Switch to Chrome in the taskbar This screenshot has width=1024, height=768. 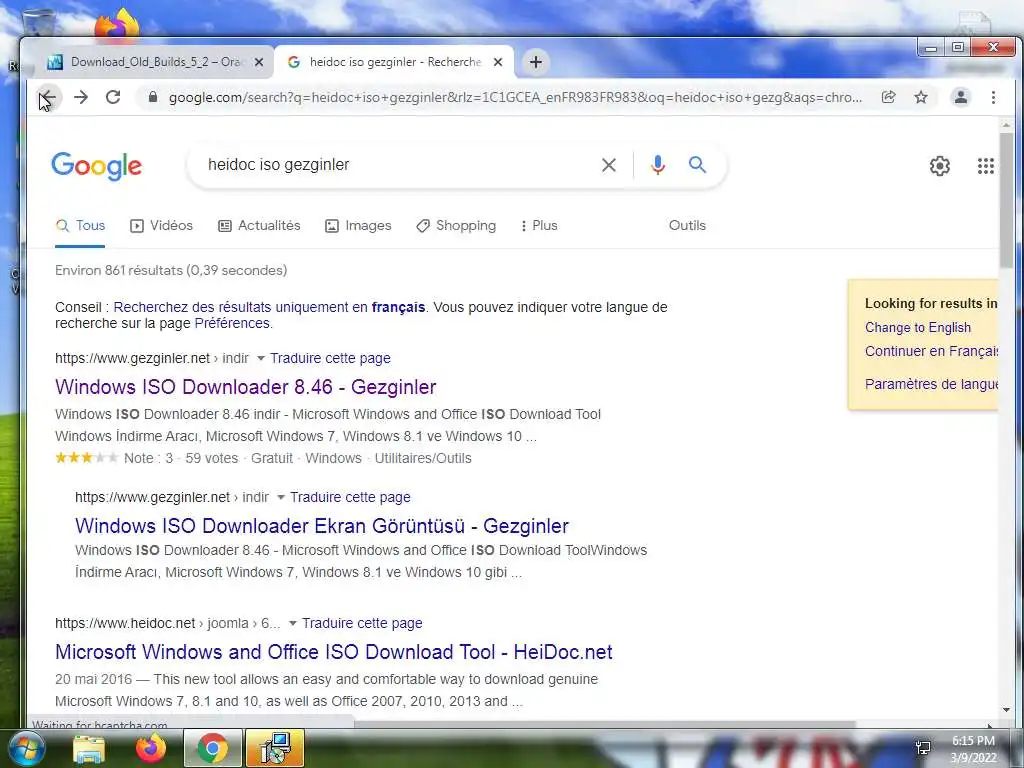pyautogui.click(x=212, y=749)
